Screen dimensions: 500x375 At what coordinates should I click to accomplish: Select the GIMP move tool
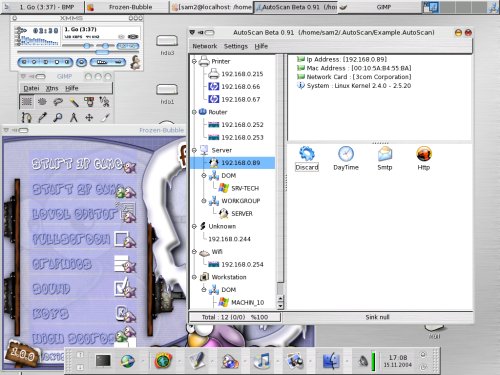tap(89, 117)
